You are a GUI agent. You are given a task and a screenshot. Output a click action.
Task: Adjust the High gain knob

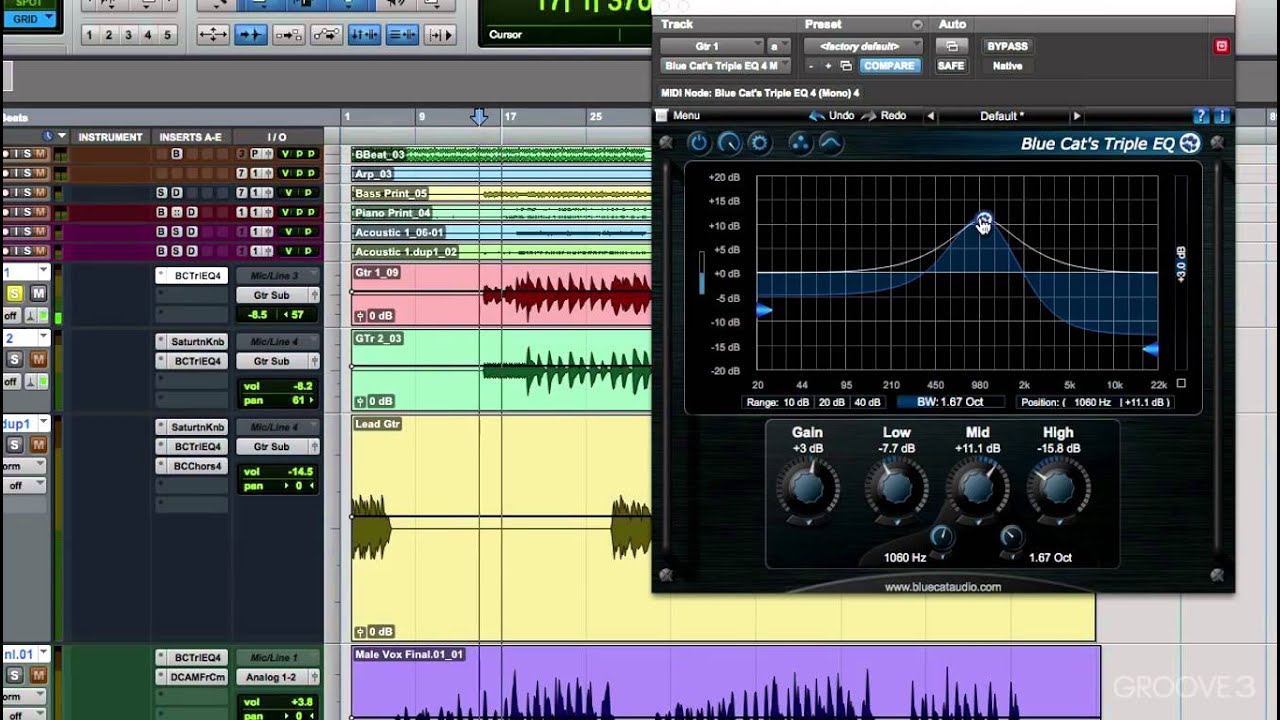pyautogui.click(x=1057, y=489)
